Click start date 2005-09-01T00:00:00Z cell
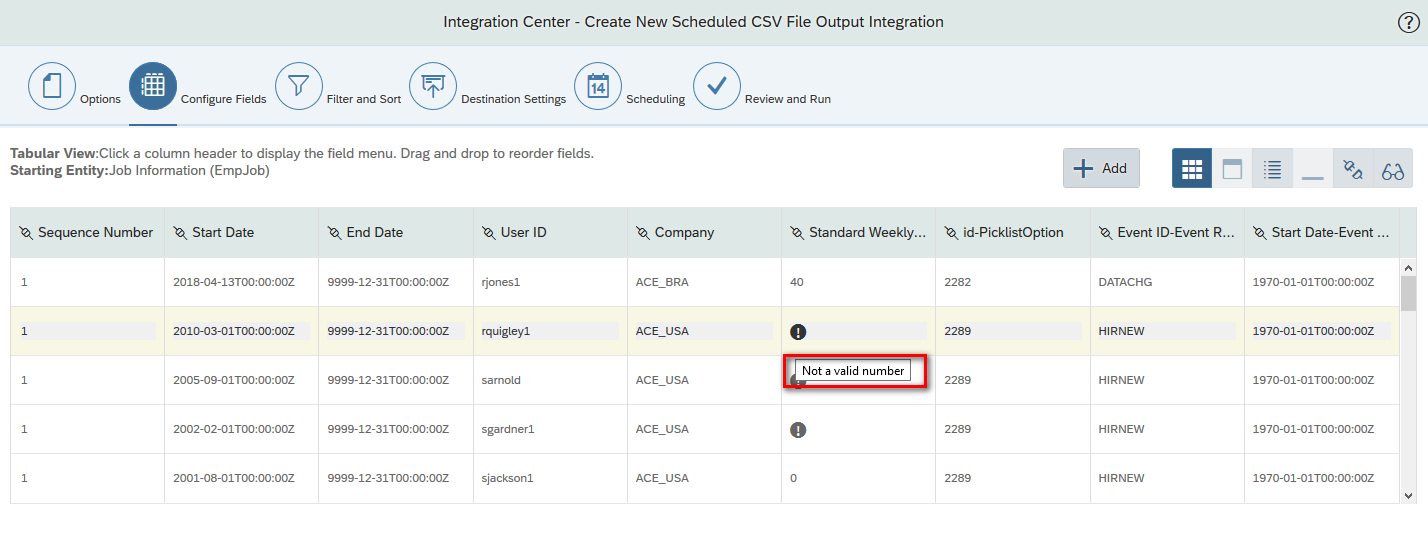 point(242,380)
